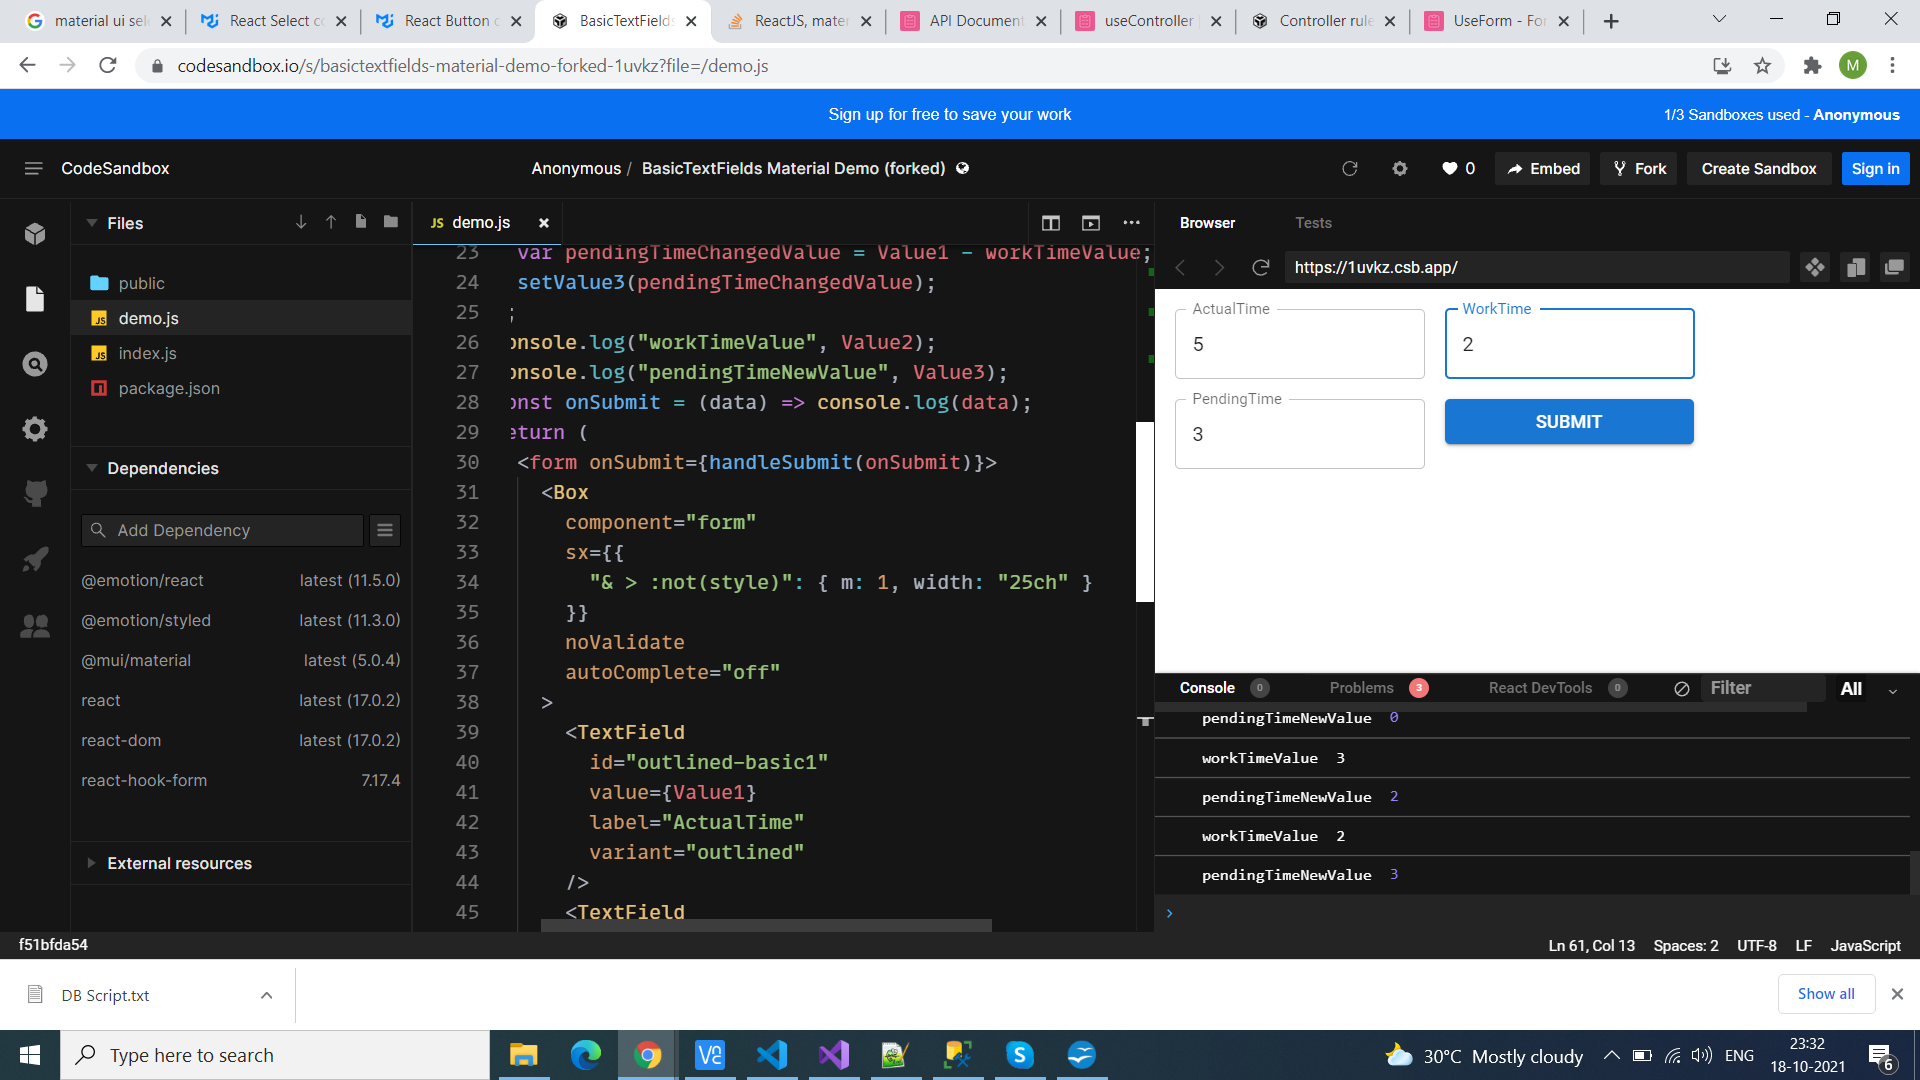Screen dimensions: 1920x1080
Task: Open the console level All dropdown
Action: [1869, 688]
